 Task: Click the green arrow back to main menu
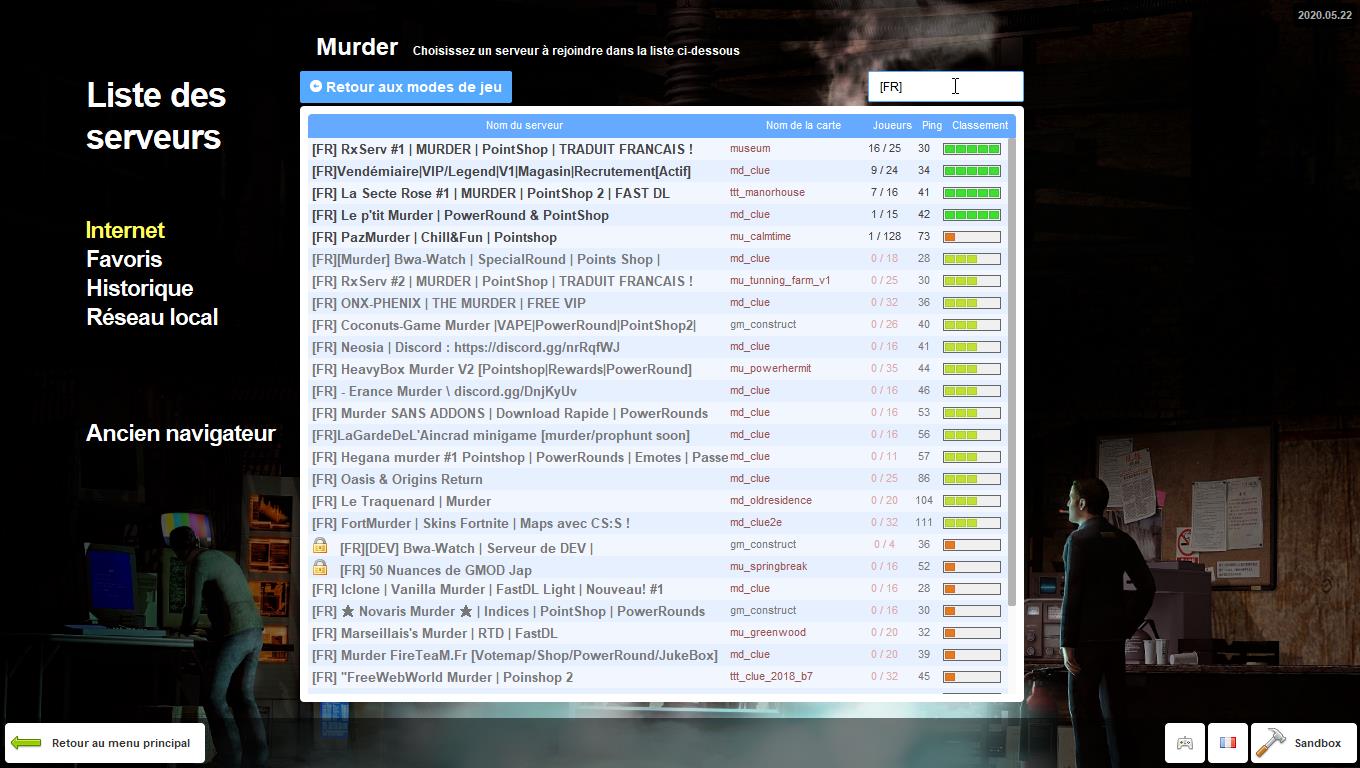(x=26, y=743)
